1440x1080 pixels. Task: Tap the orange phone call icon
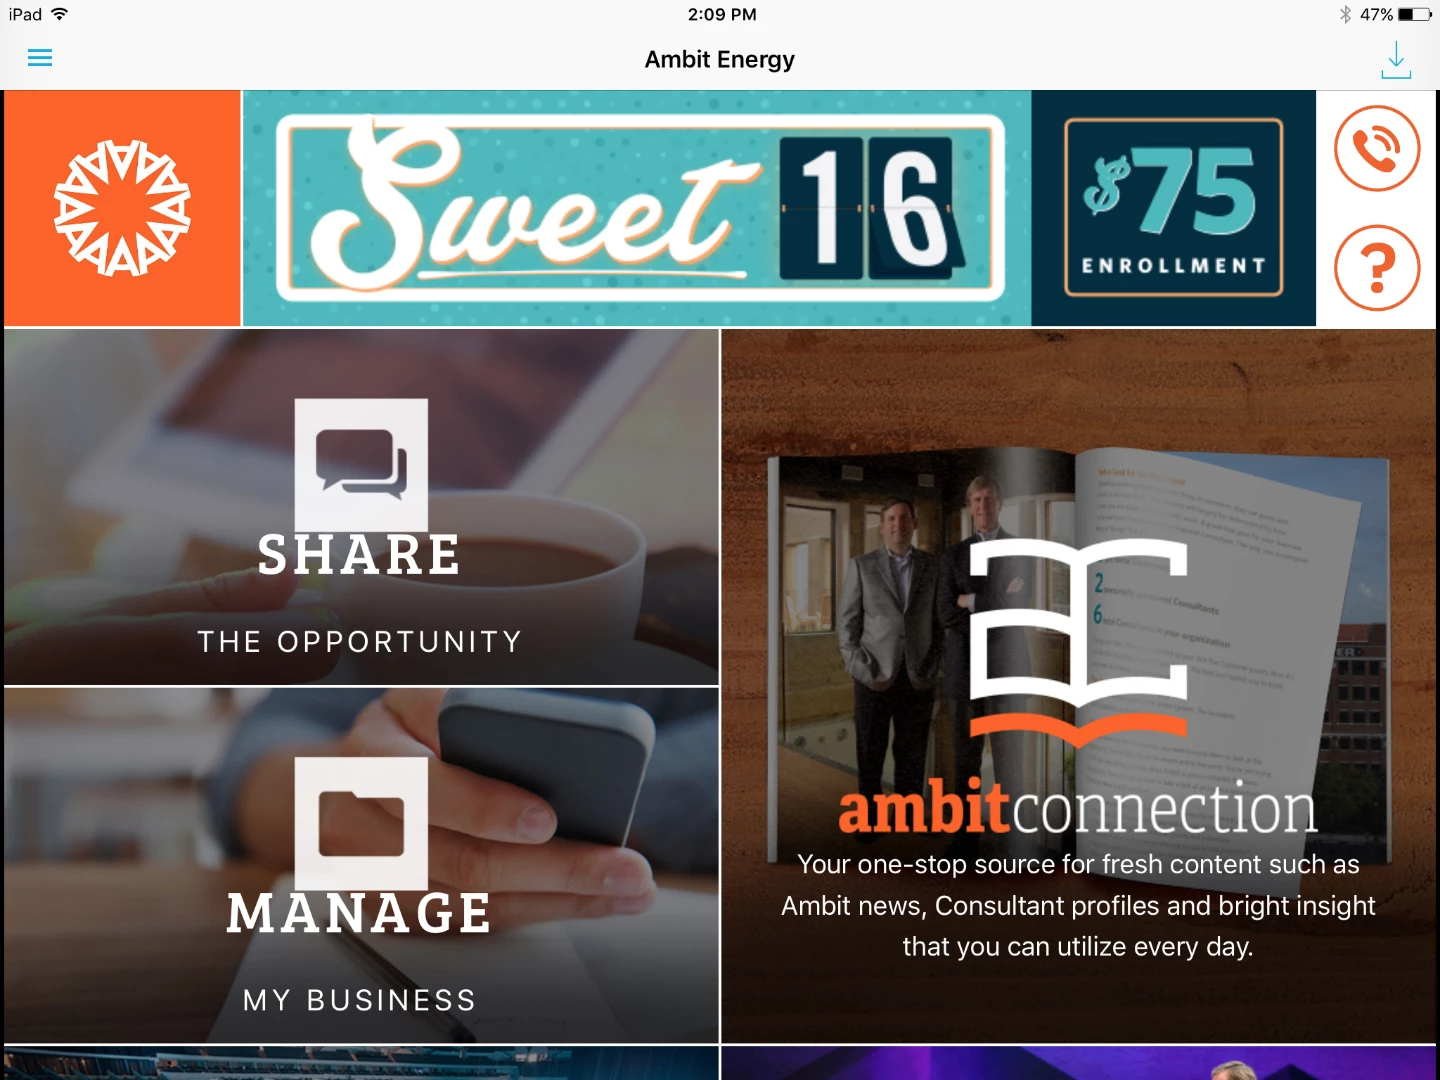(x=1377, y=148)
